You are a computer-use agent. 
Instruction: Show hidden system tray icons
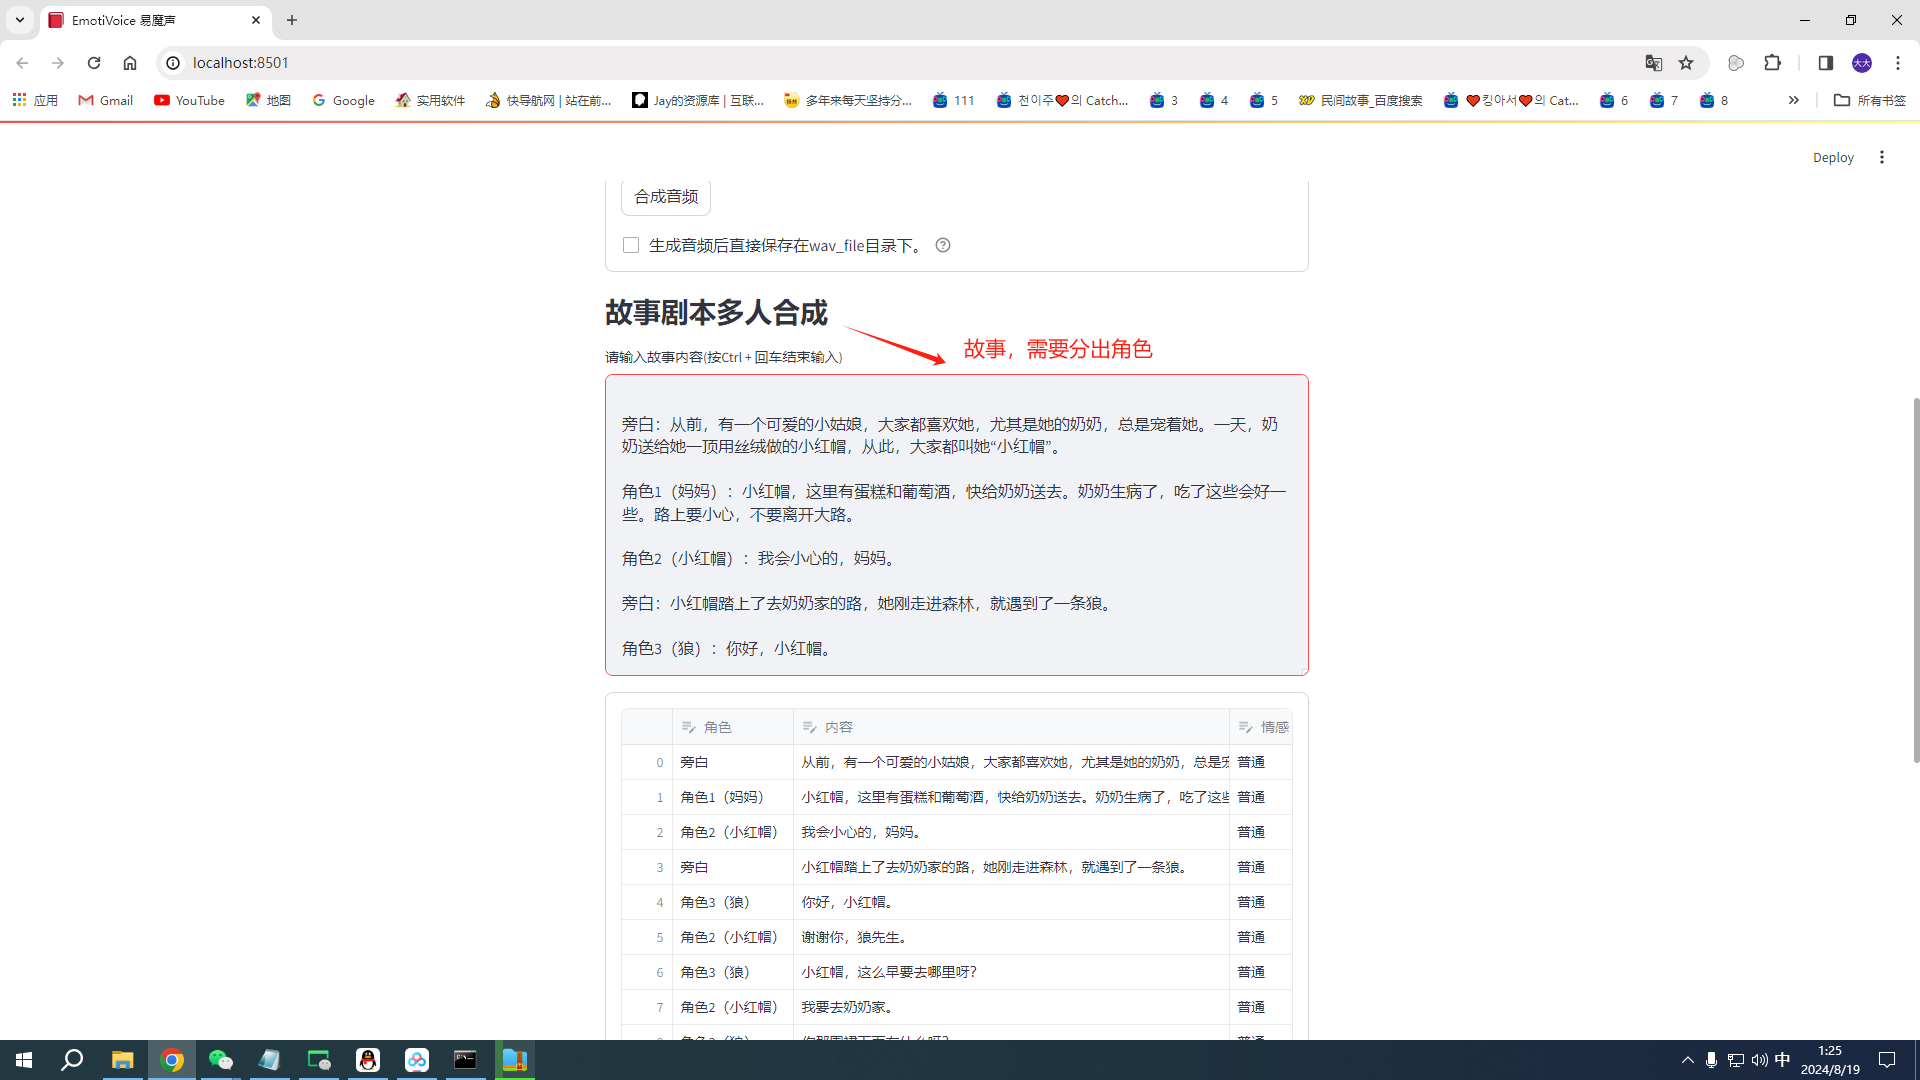1687,1060
